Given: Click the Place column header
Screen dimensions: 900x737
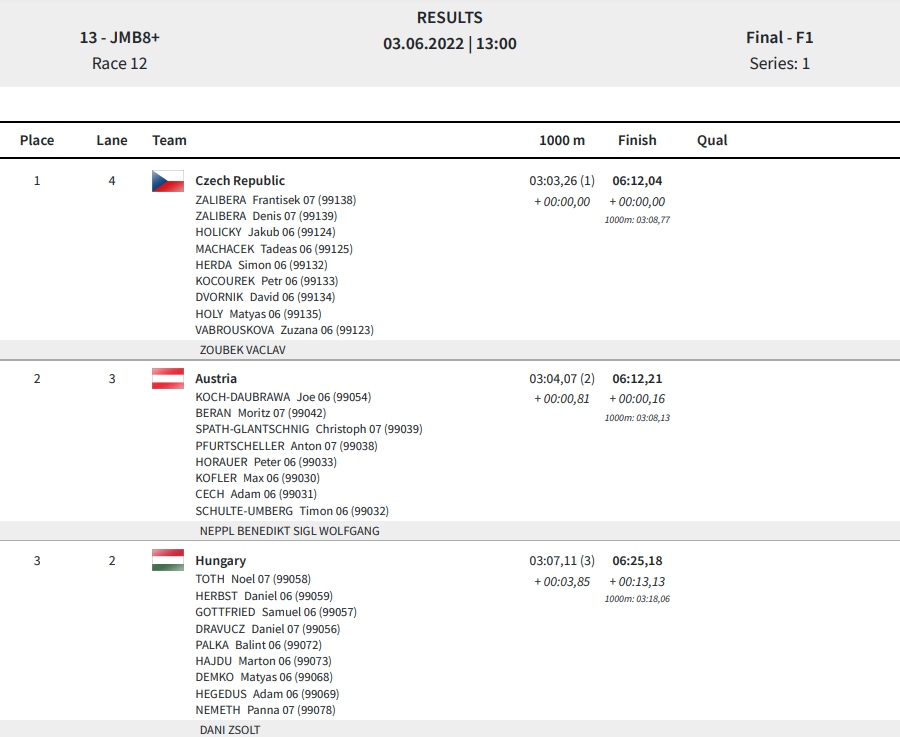Looking at the screenshot, I should tap(37, 140).
